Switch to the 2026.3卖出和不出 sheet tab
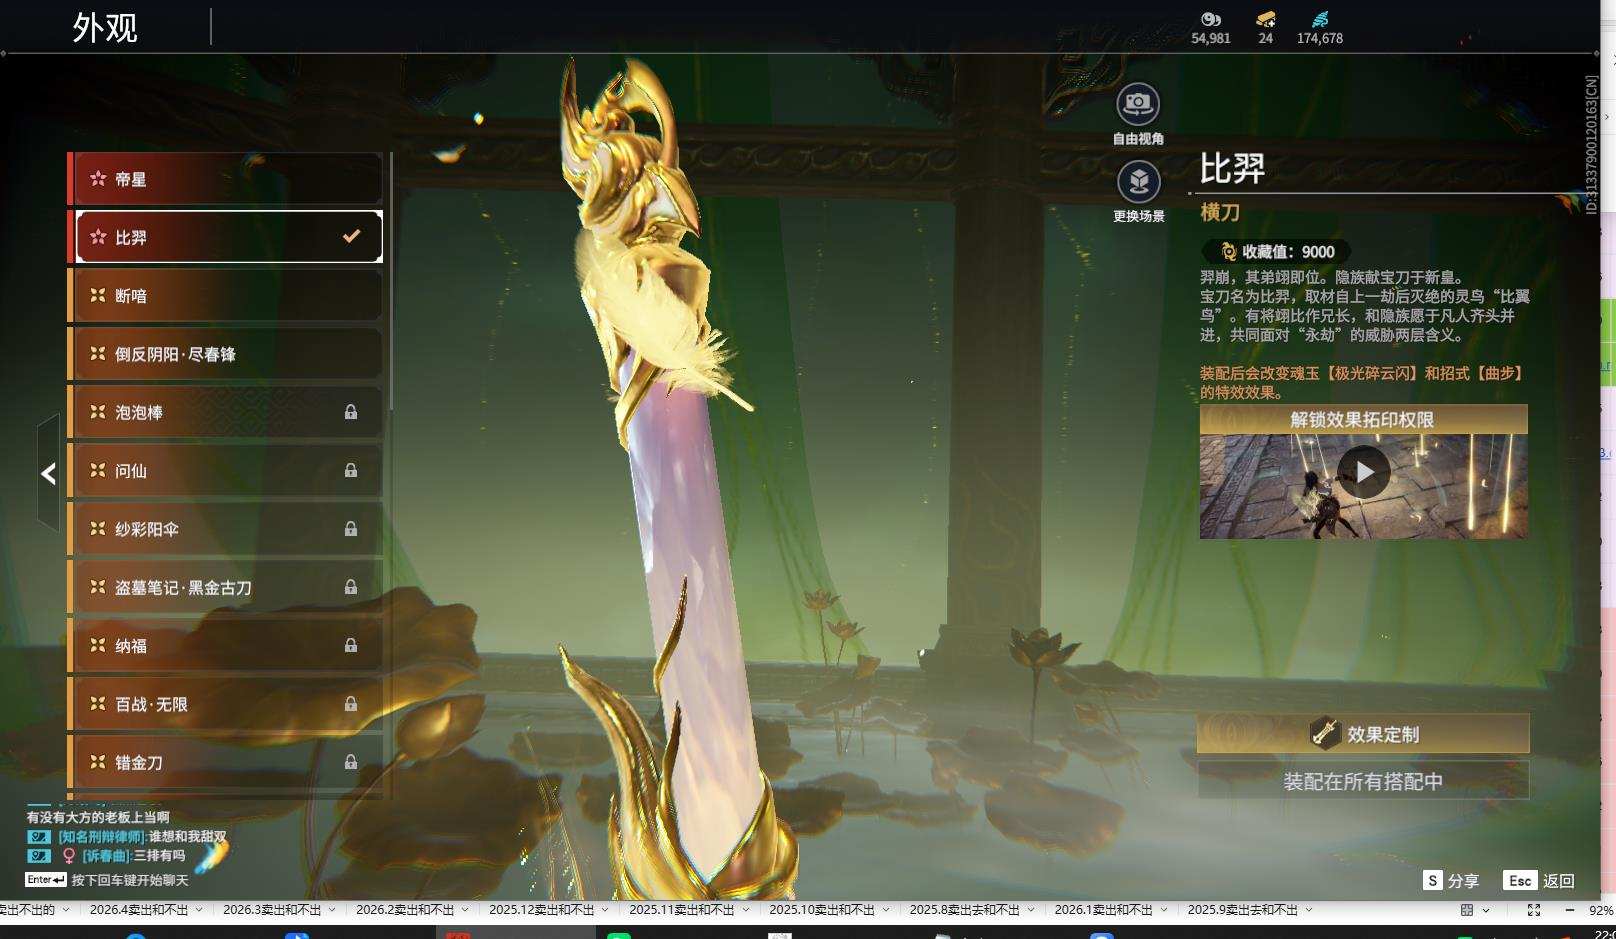The height and width of the screenshot is (939, 1616). [272, 910]
